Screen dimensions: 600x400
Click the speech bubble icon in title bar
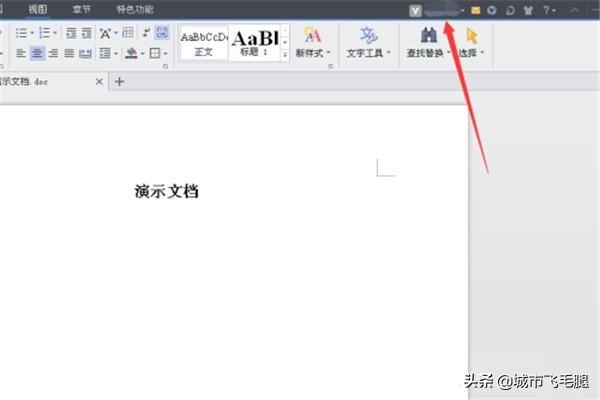click(510, 10)
